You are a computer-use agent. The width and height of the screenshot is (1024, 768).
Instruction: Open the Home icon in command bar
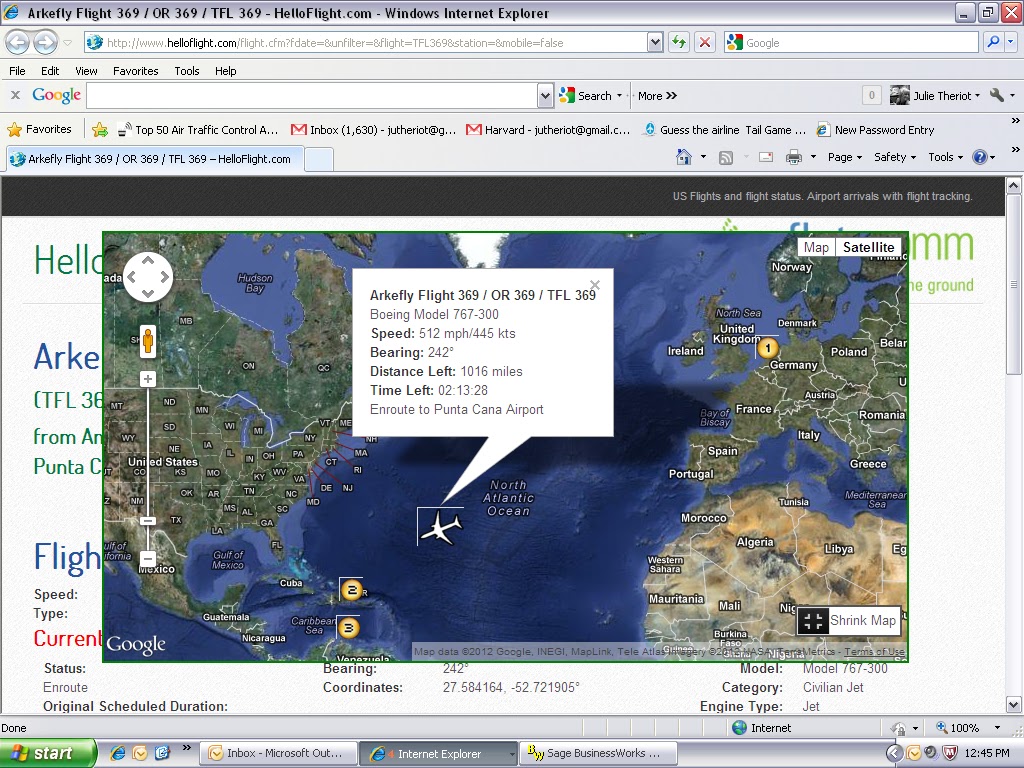point(683,157)
